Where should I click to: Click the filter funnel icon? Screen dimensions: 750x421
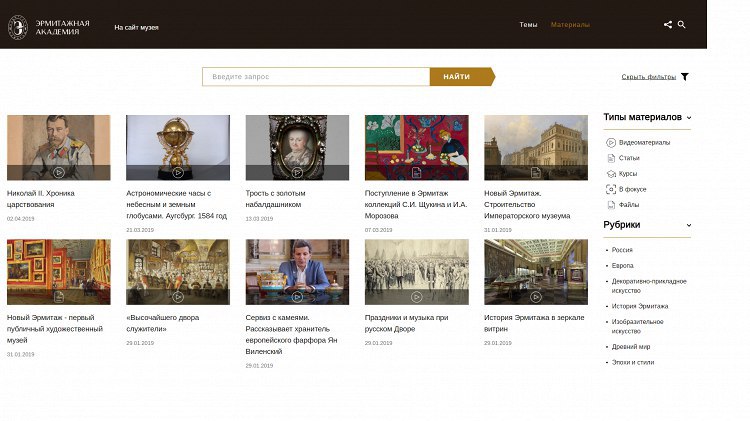tap(685, 77)
